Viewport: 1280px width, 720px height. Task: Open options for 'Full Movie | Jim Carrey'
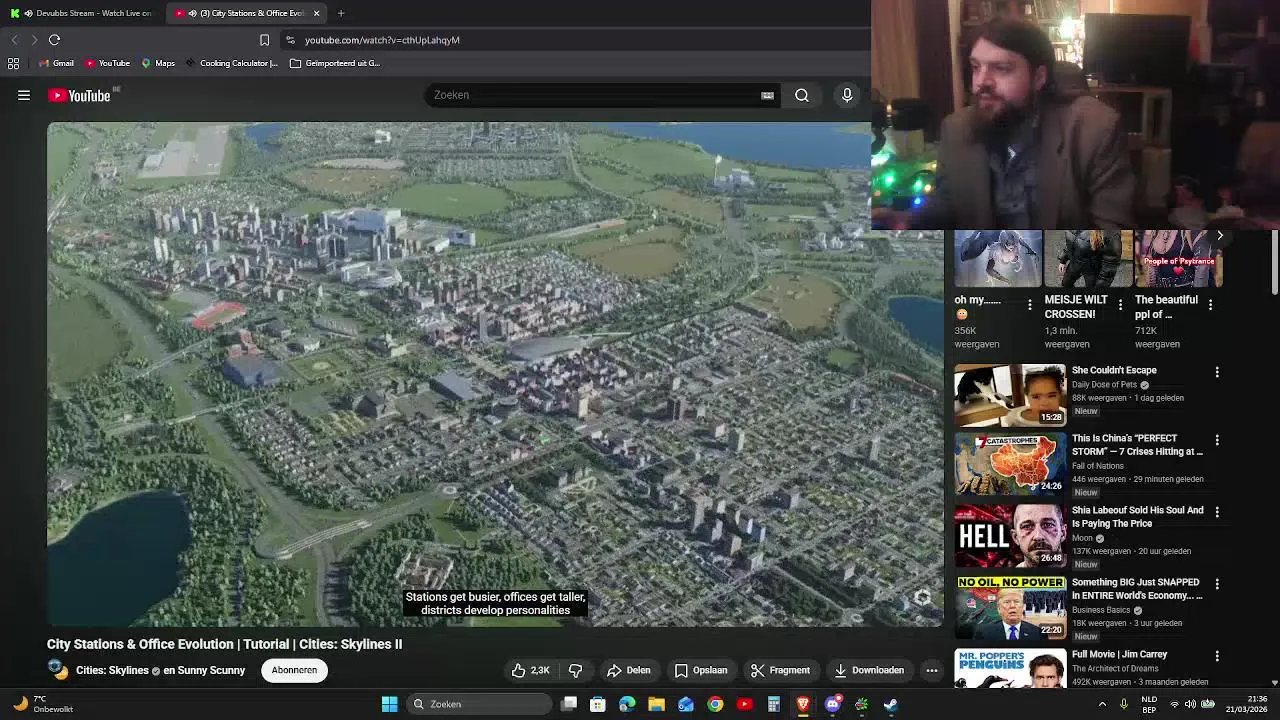click(1217, 656)
